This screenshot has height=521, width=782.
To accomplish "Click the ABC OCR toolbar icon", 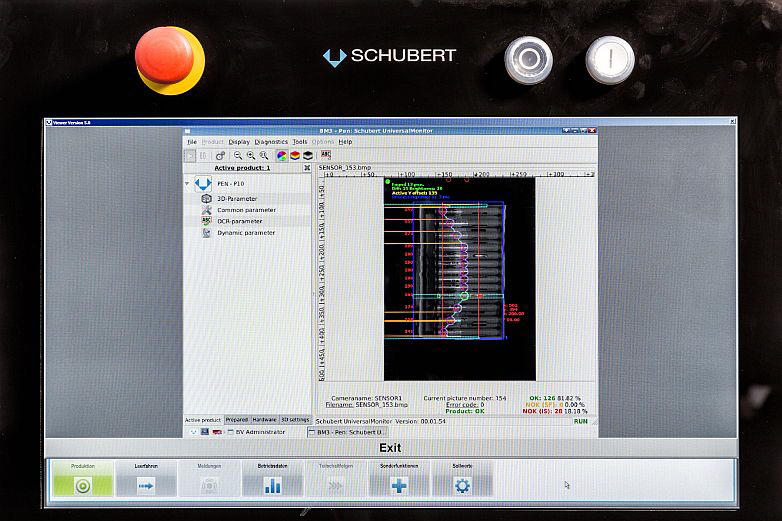I will point(326,155).
